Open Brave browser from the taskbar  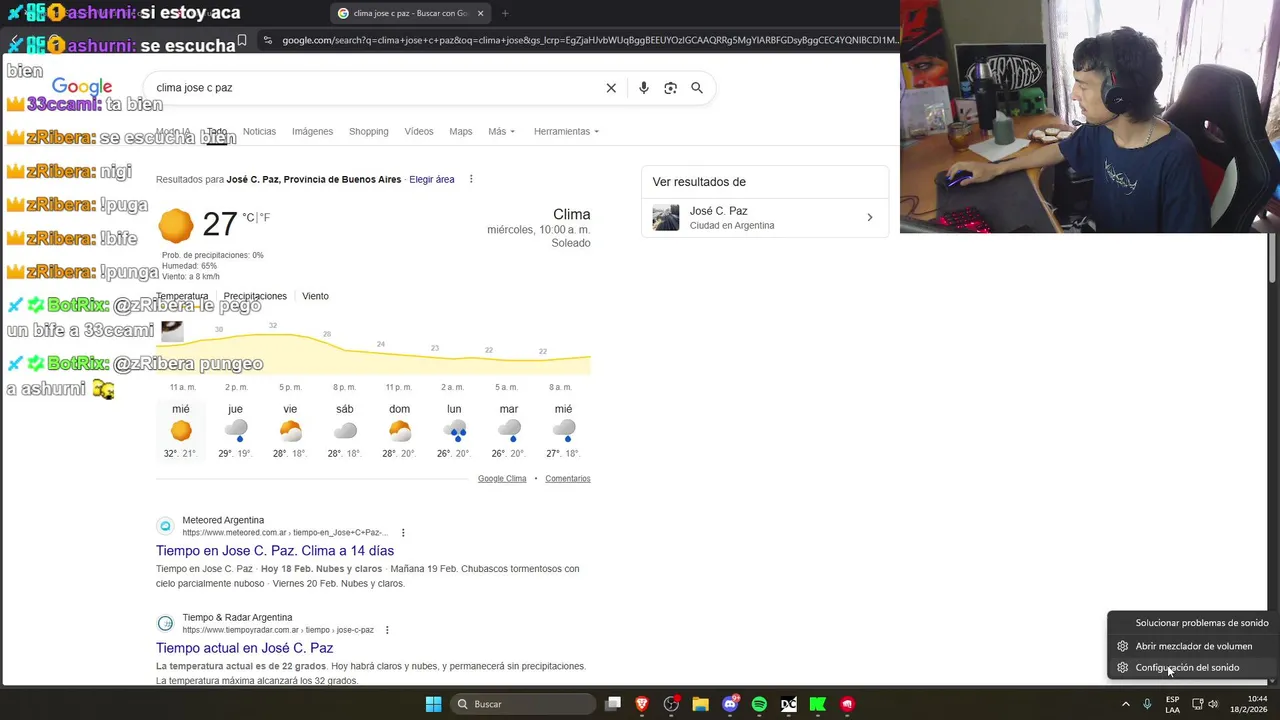tap(642, 704)
